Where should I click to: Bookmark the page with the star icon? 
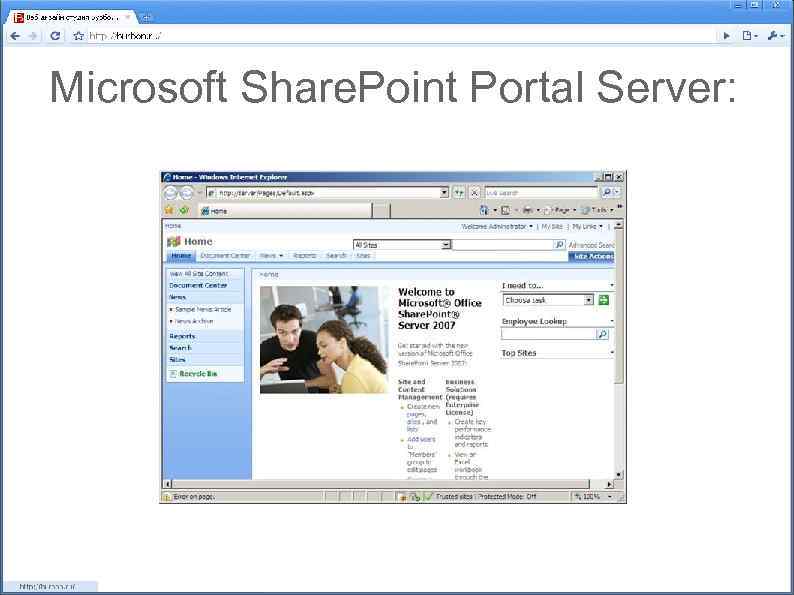[78, 36]
